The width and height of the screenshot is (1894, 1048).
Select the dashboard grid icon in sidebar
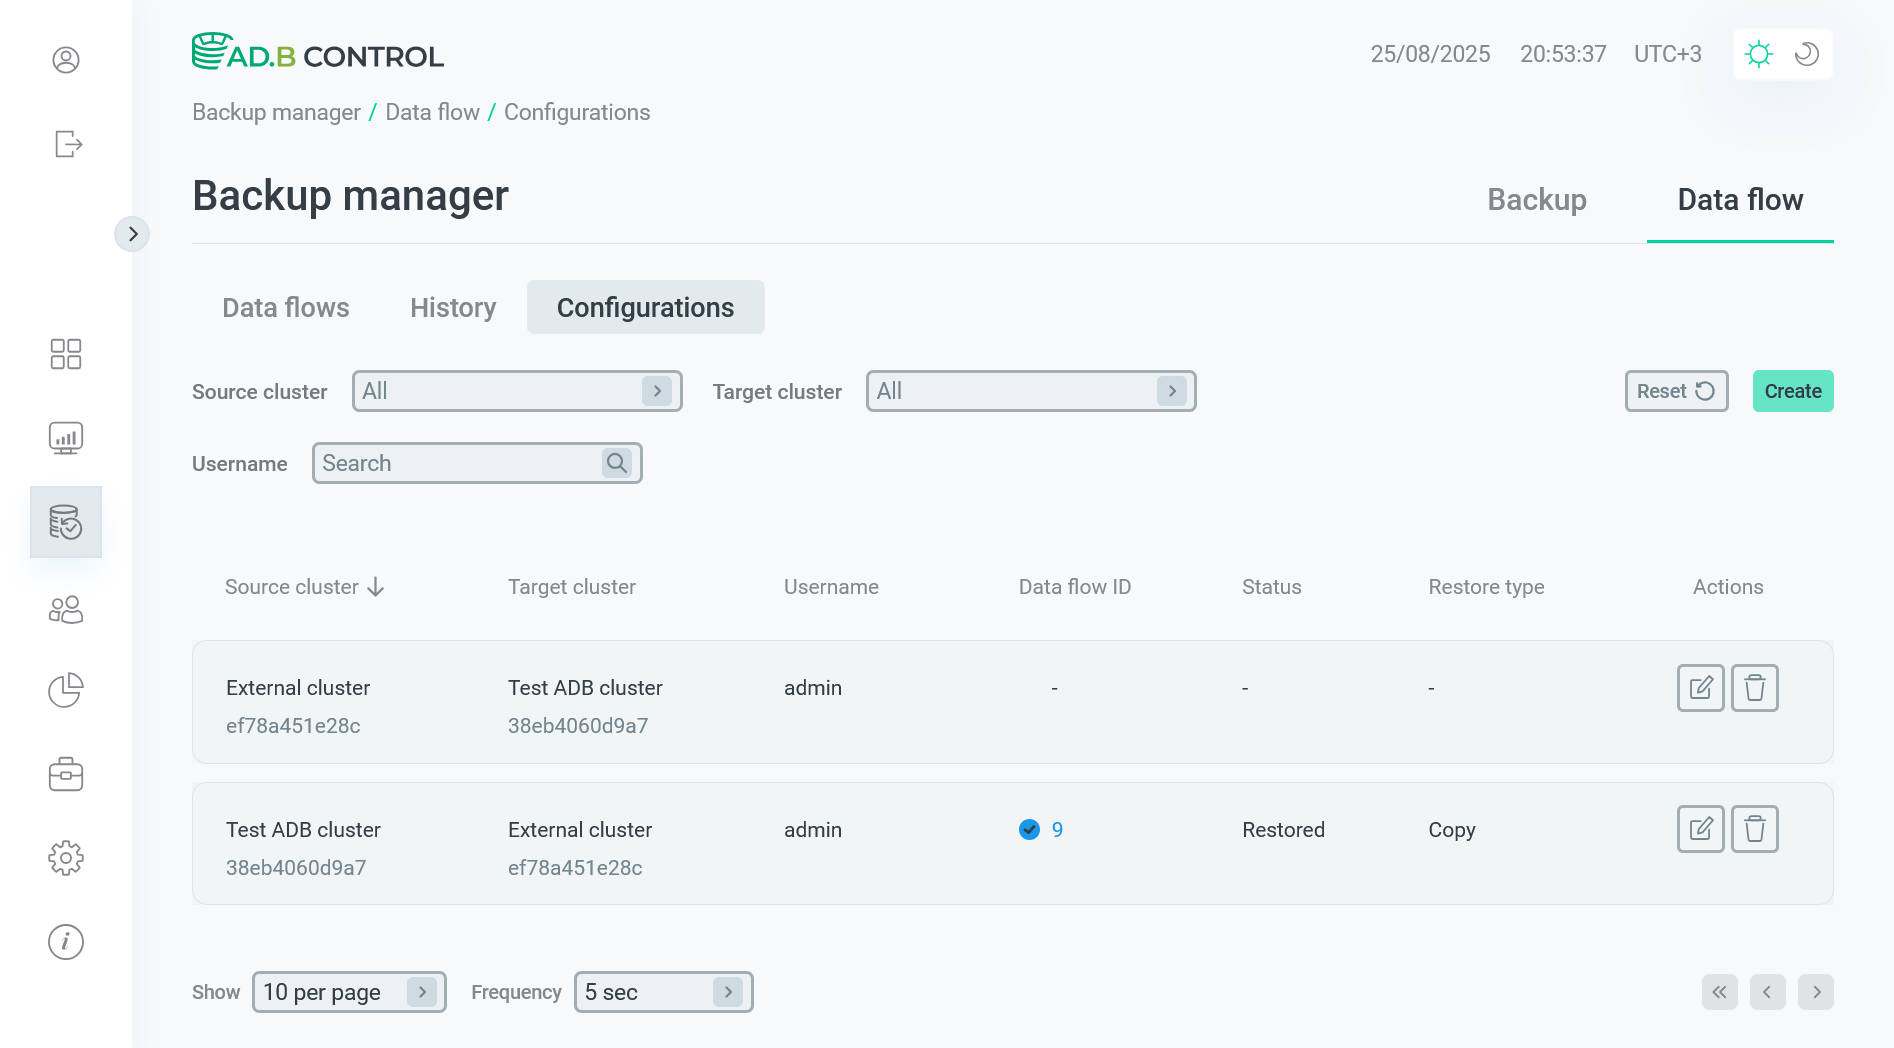coord(65,354)
